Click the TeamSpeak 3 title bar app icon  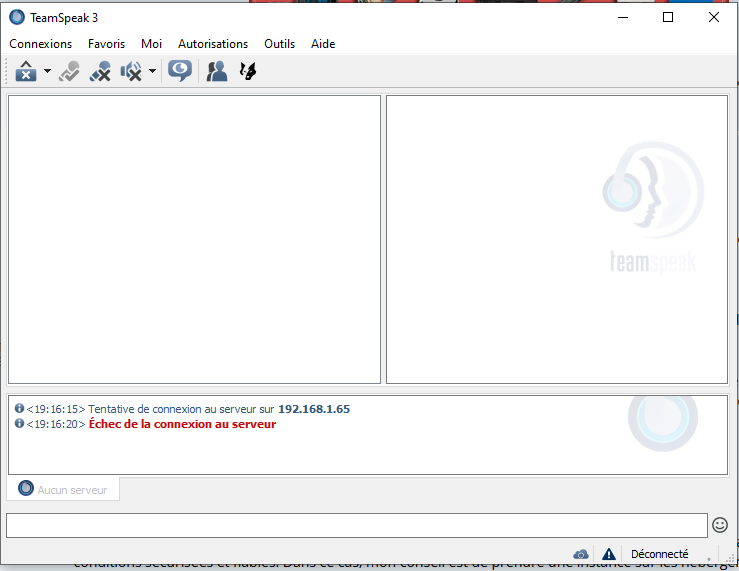(x=17, y=17)
